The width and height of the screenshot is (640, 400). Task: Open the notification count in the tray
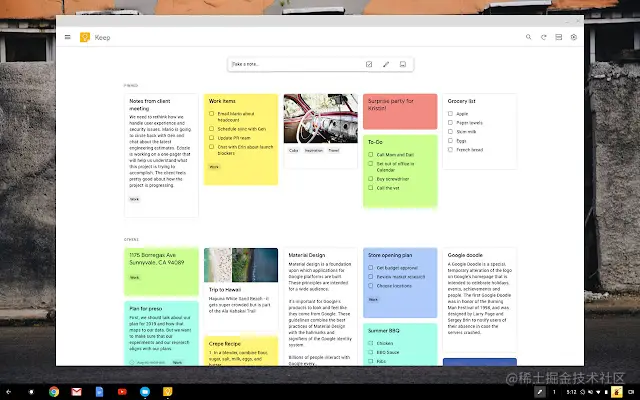554,392
